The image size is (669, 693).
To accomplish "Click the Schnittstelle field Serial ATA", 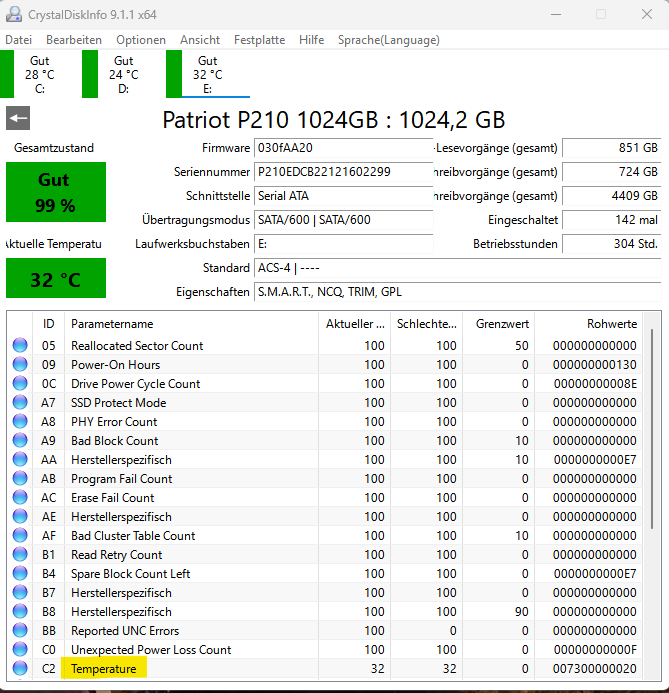I will tap(343, 195).
